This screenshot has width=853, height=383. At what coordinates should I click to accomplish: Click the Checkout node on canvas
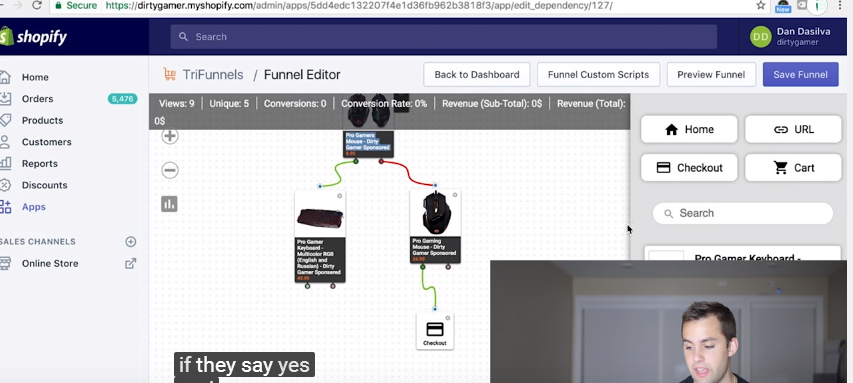[x=435, y=331]
